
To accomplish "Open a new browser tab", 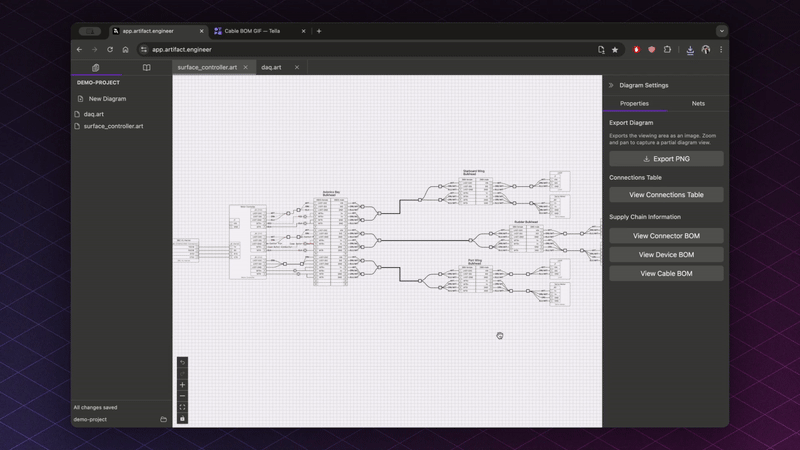I will (319, 31).
